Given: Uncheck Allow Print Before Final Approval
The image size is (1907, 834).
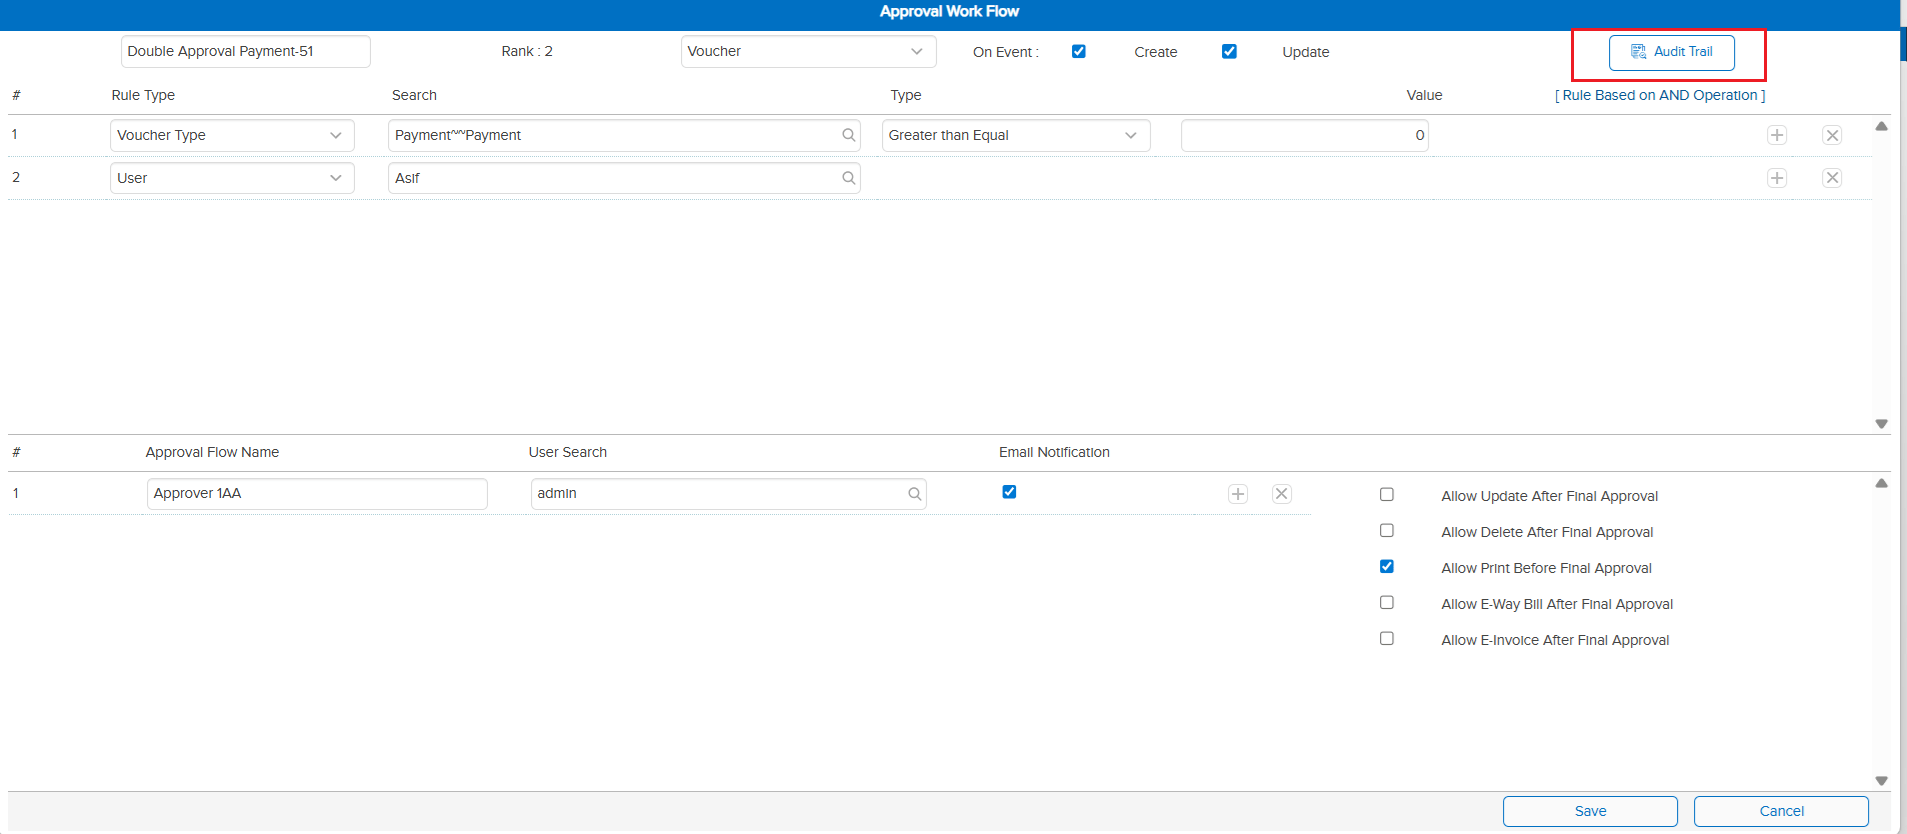Looking at the screenshot, I should click(1387, 566).
